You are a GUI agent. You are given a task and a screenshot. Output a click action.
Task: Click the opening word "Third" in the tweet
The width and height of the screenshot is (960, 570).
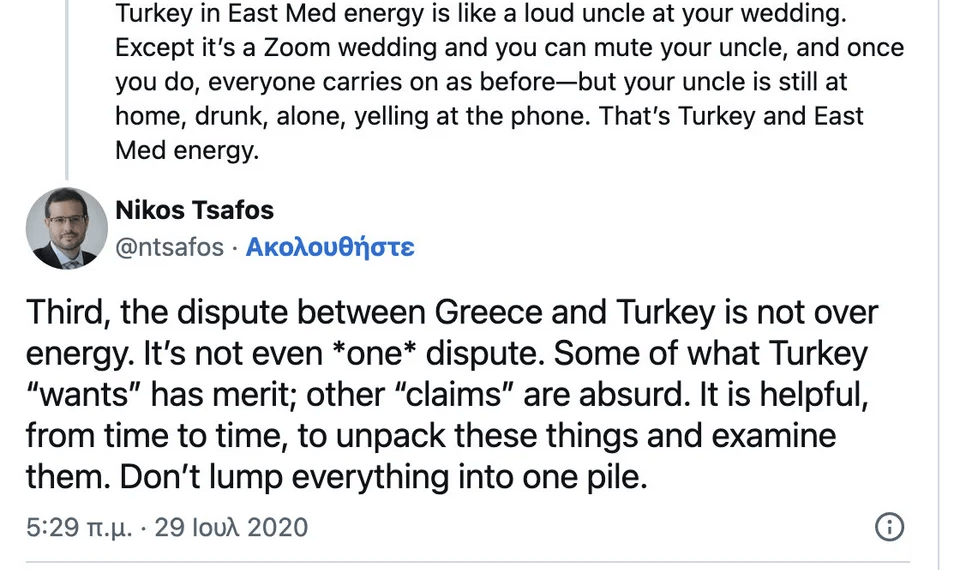tap(68, 312)
